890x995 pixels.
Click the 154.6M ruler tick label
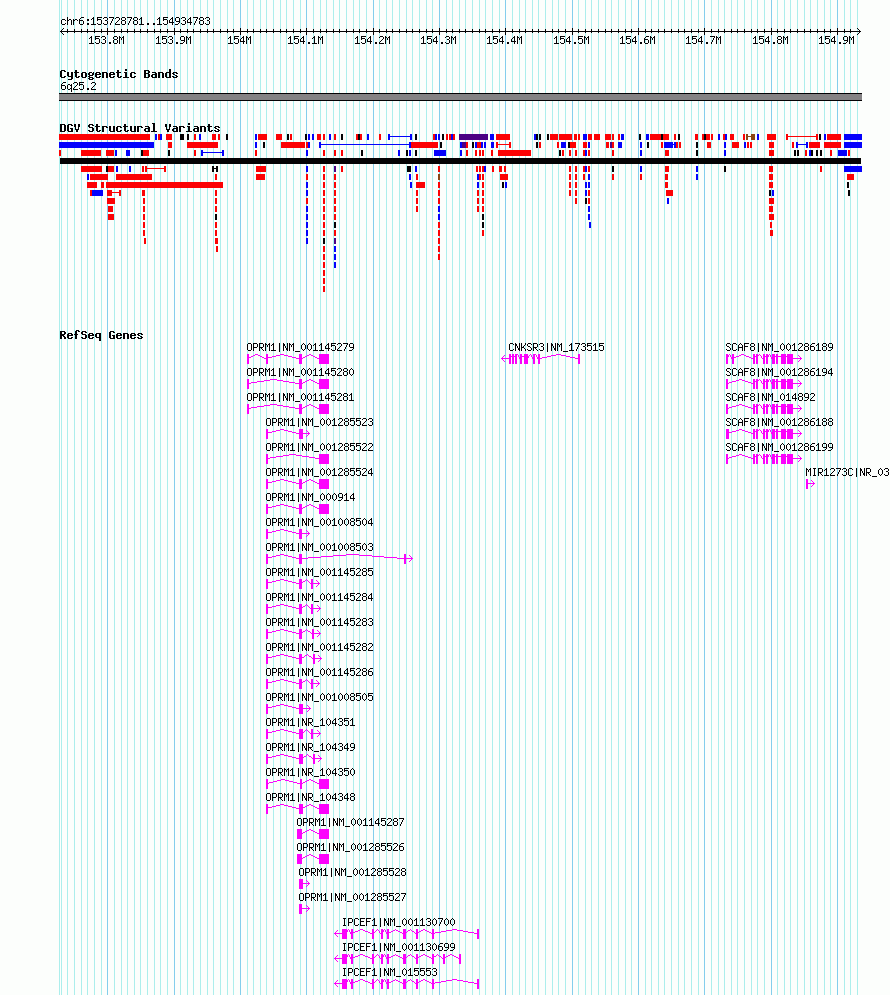[x=637, y=41]
